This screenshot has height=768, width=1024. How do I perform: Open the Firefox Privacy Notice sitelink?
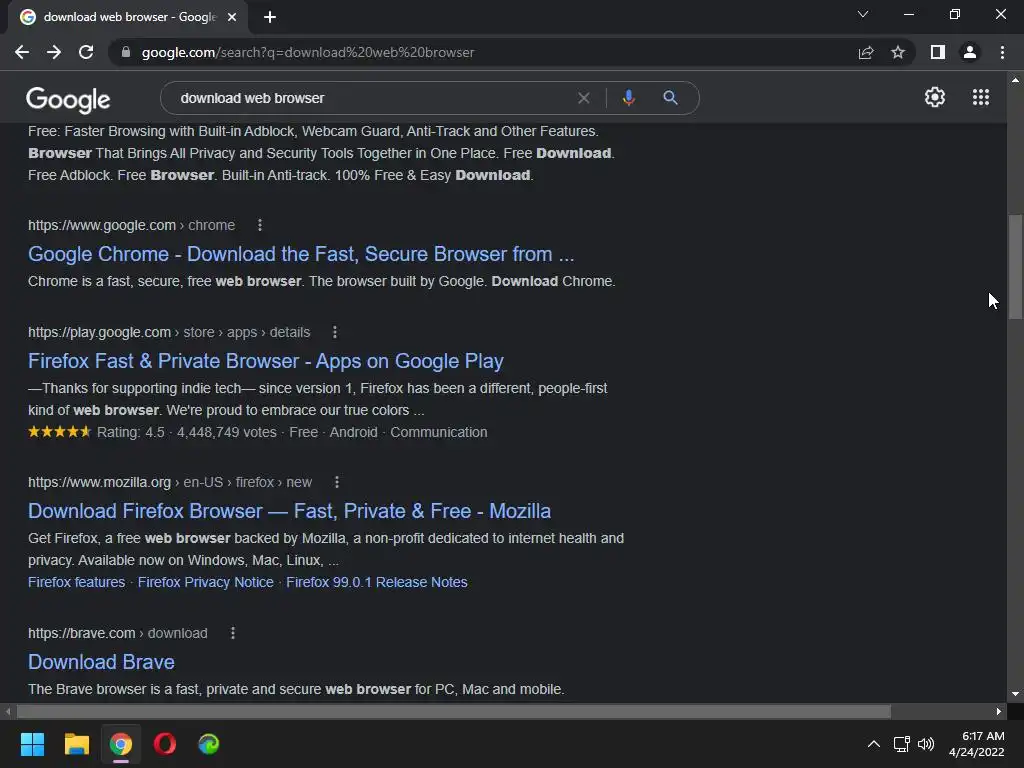pyautogui.click(x=206, y=582)
